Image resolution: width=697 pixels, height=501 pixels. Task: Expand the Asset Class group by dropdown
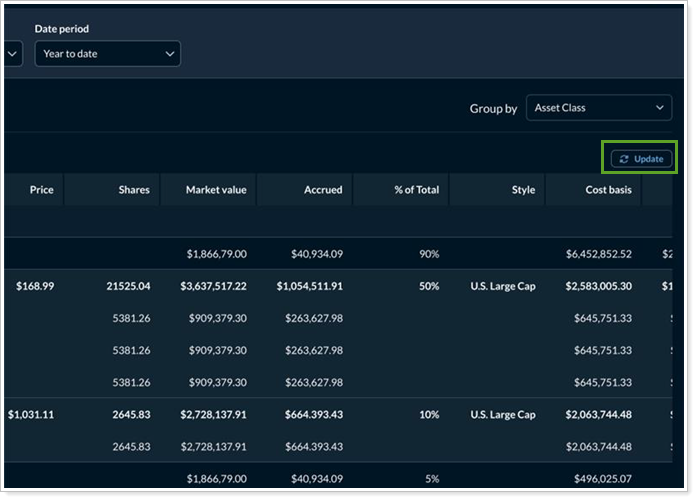tap(598, 108)
